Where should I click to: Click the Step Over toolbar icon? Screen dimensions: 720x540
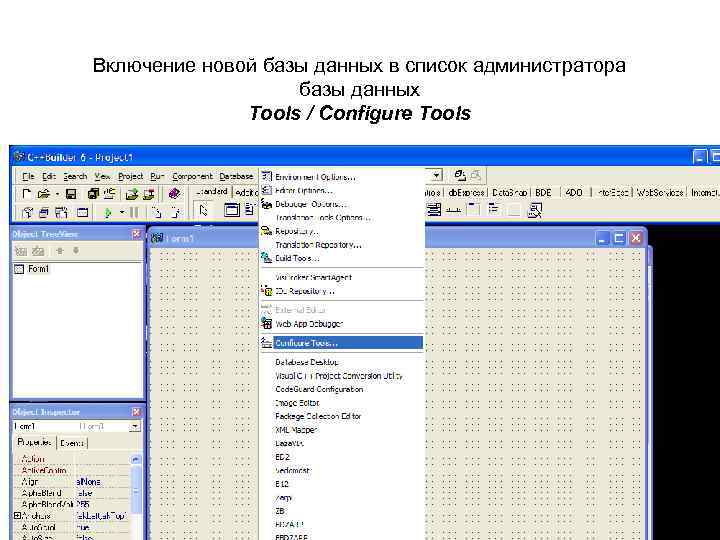pyautogui.click(x=175, y=212)
